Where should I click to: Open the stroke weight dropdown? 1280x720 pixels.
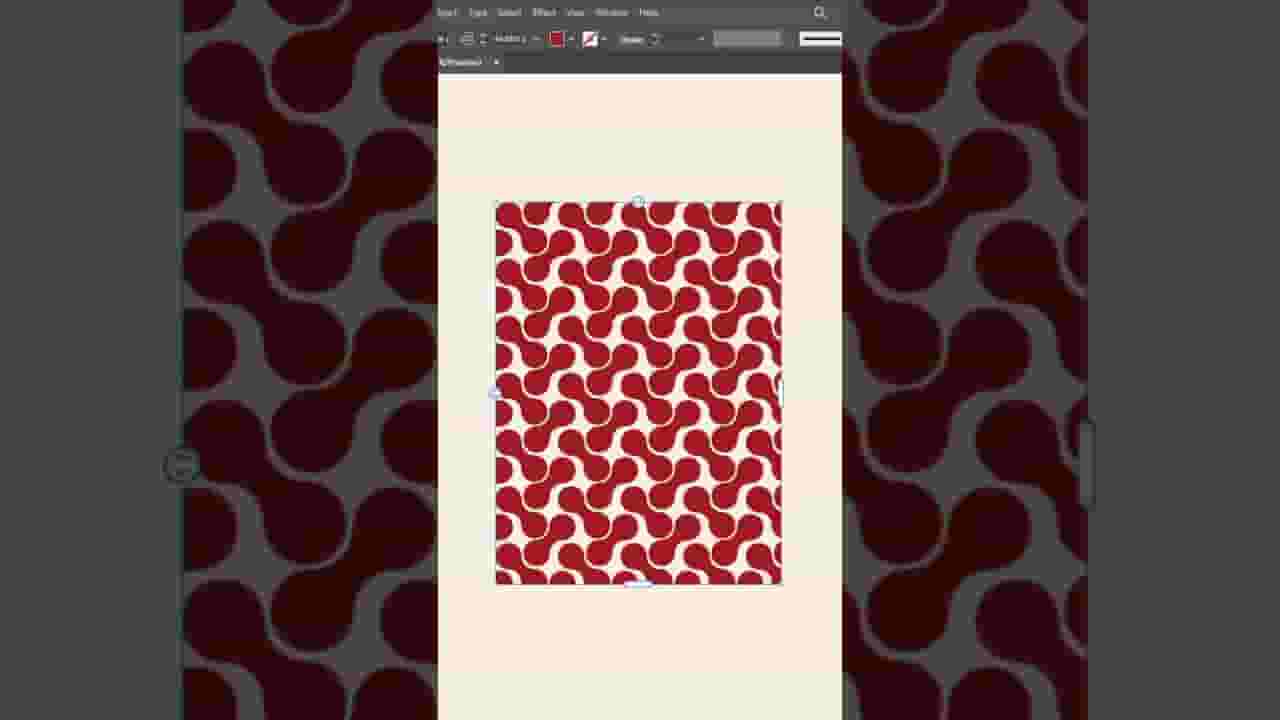pyautogui.click(x=701, y=39)
